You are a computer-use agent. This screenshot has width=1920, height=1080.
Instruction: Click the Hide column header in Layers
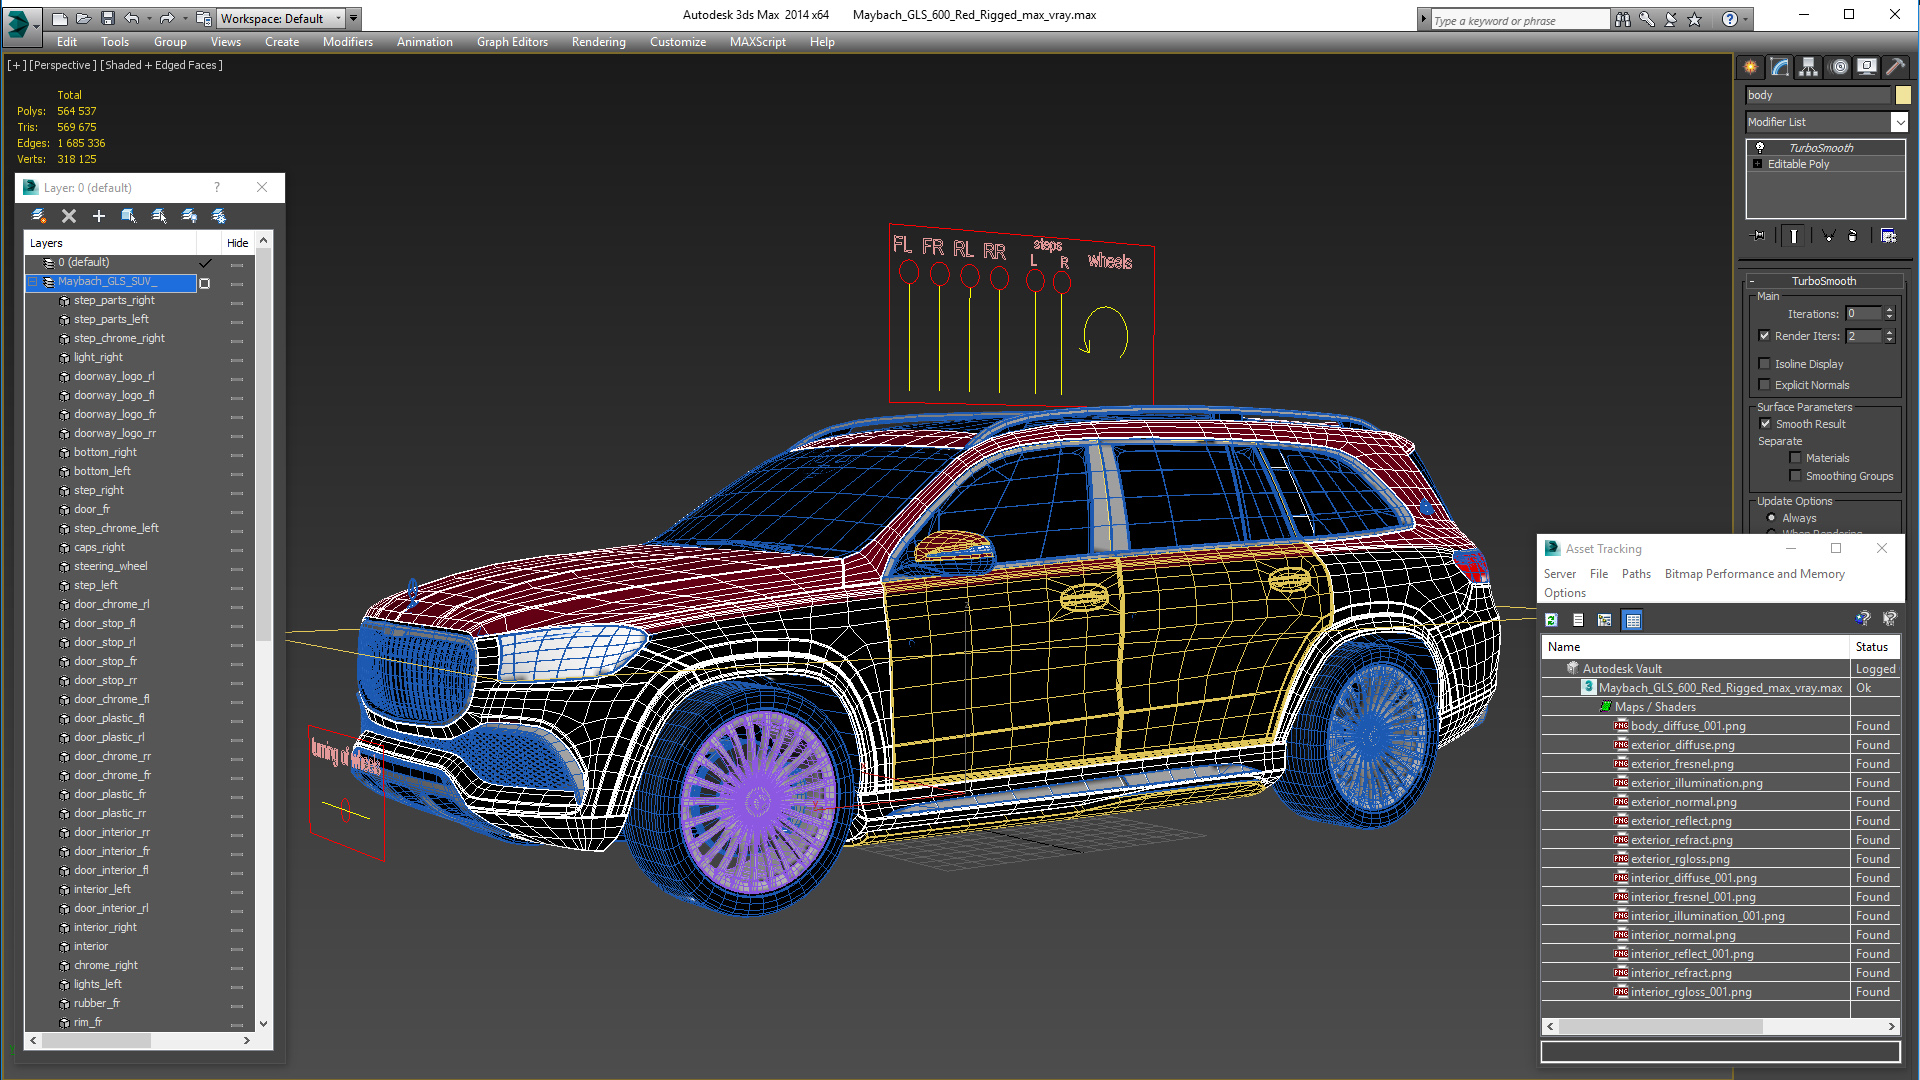237,243
